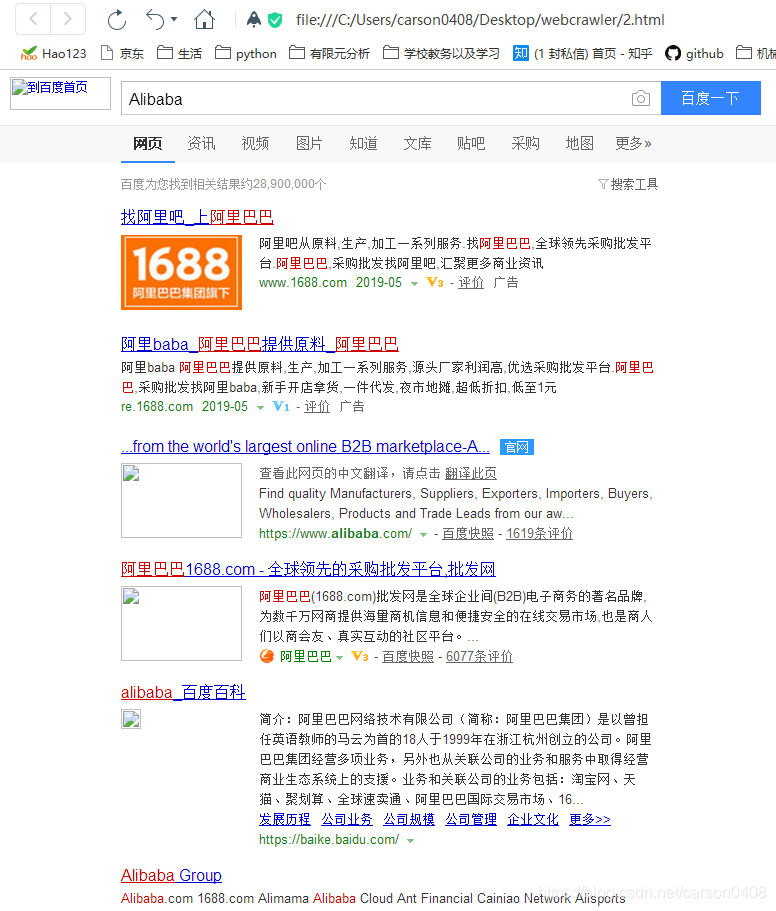
Task: Open the browser home page icon
Action: (204, 20)
